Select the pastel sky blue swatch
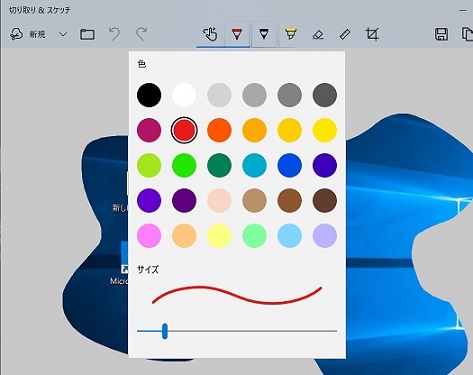The image size is (473, 375). (x=290, y=236)
